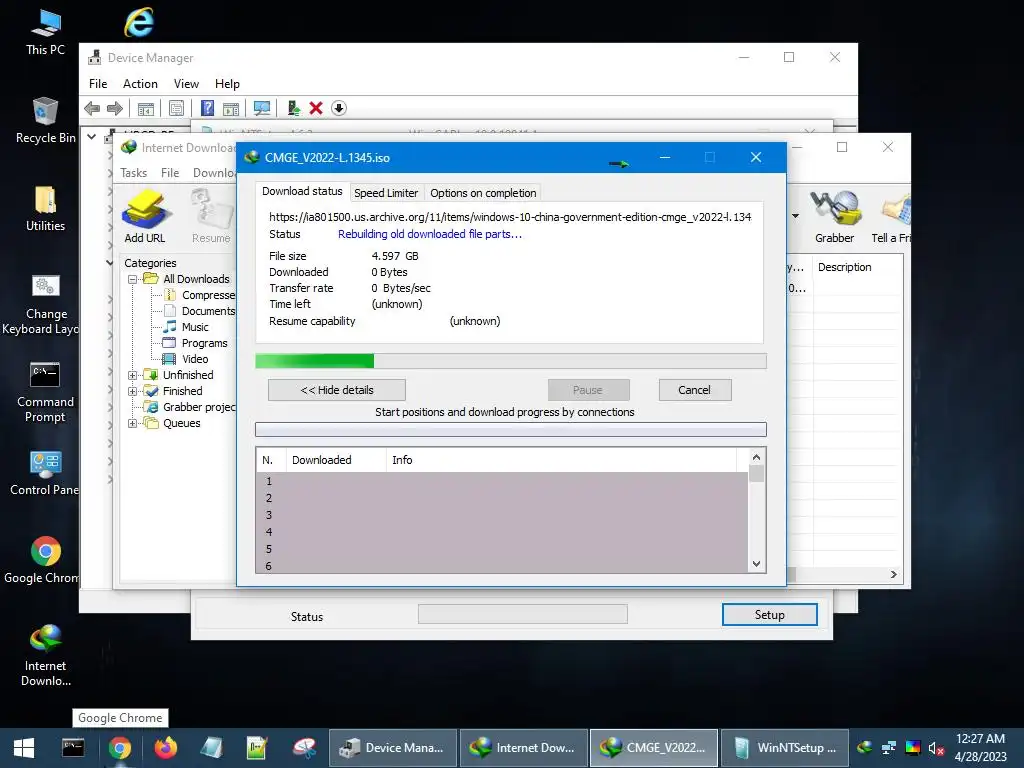Click the greyed Pause button
The width and height of the screenshot is (1024, 768).
tap(588, 390)
